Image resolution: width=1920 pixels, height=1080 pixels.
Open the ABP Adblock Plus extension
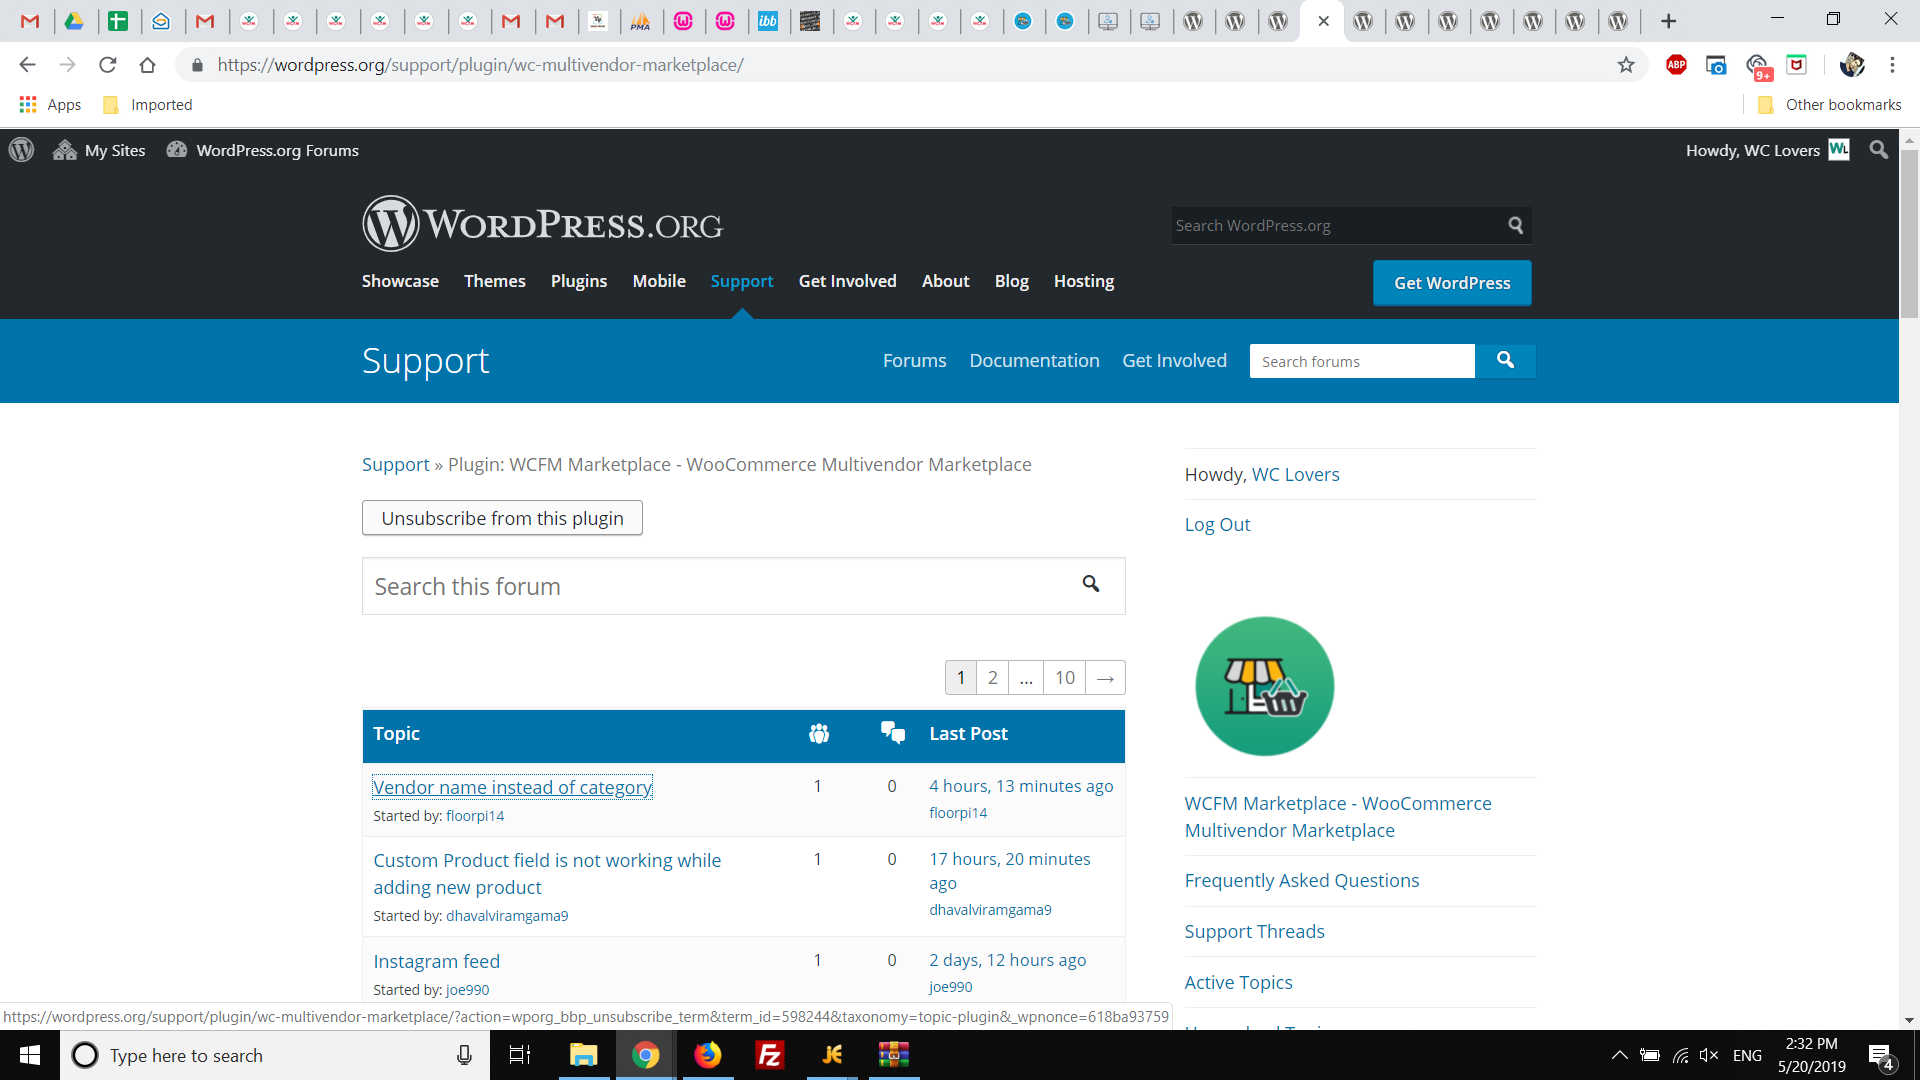[x=1676, y=65]
